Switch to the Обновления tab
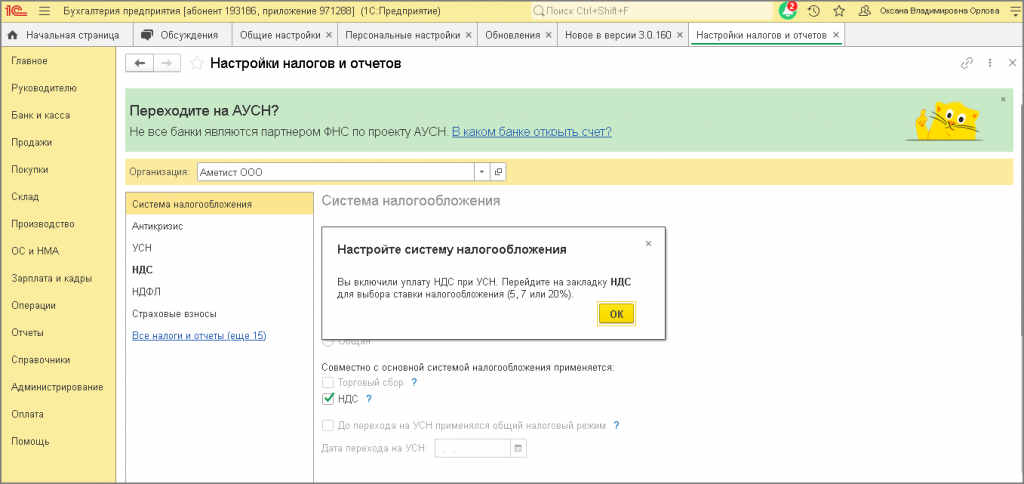Image resolution: width=1024 pixels, height=484 pixels. pos(513,35)
